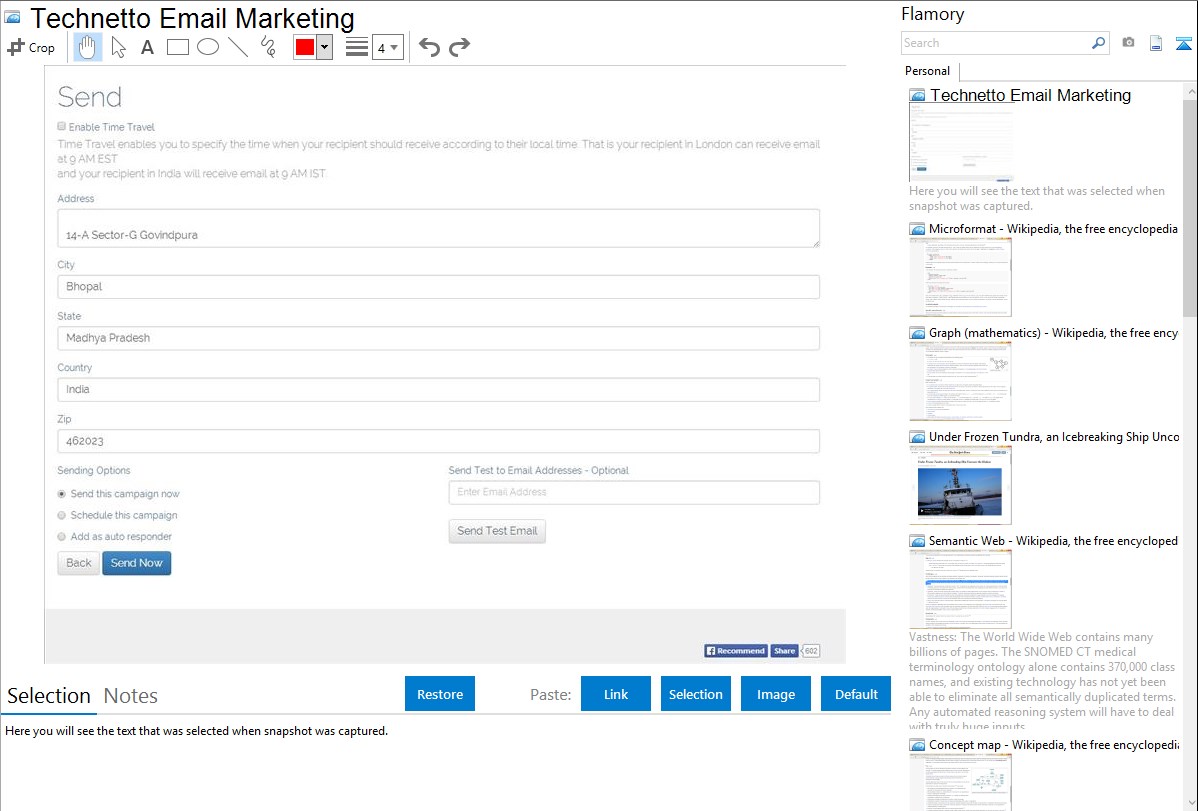Paste as Link button
The height and width of the screenshot is (811, 1198).
coord(616,694)
